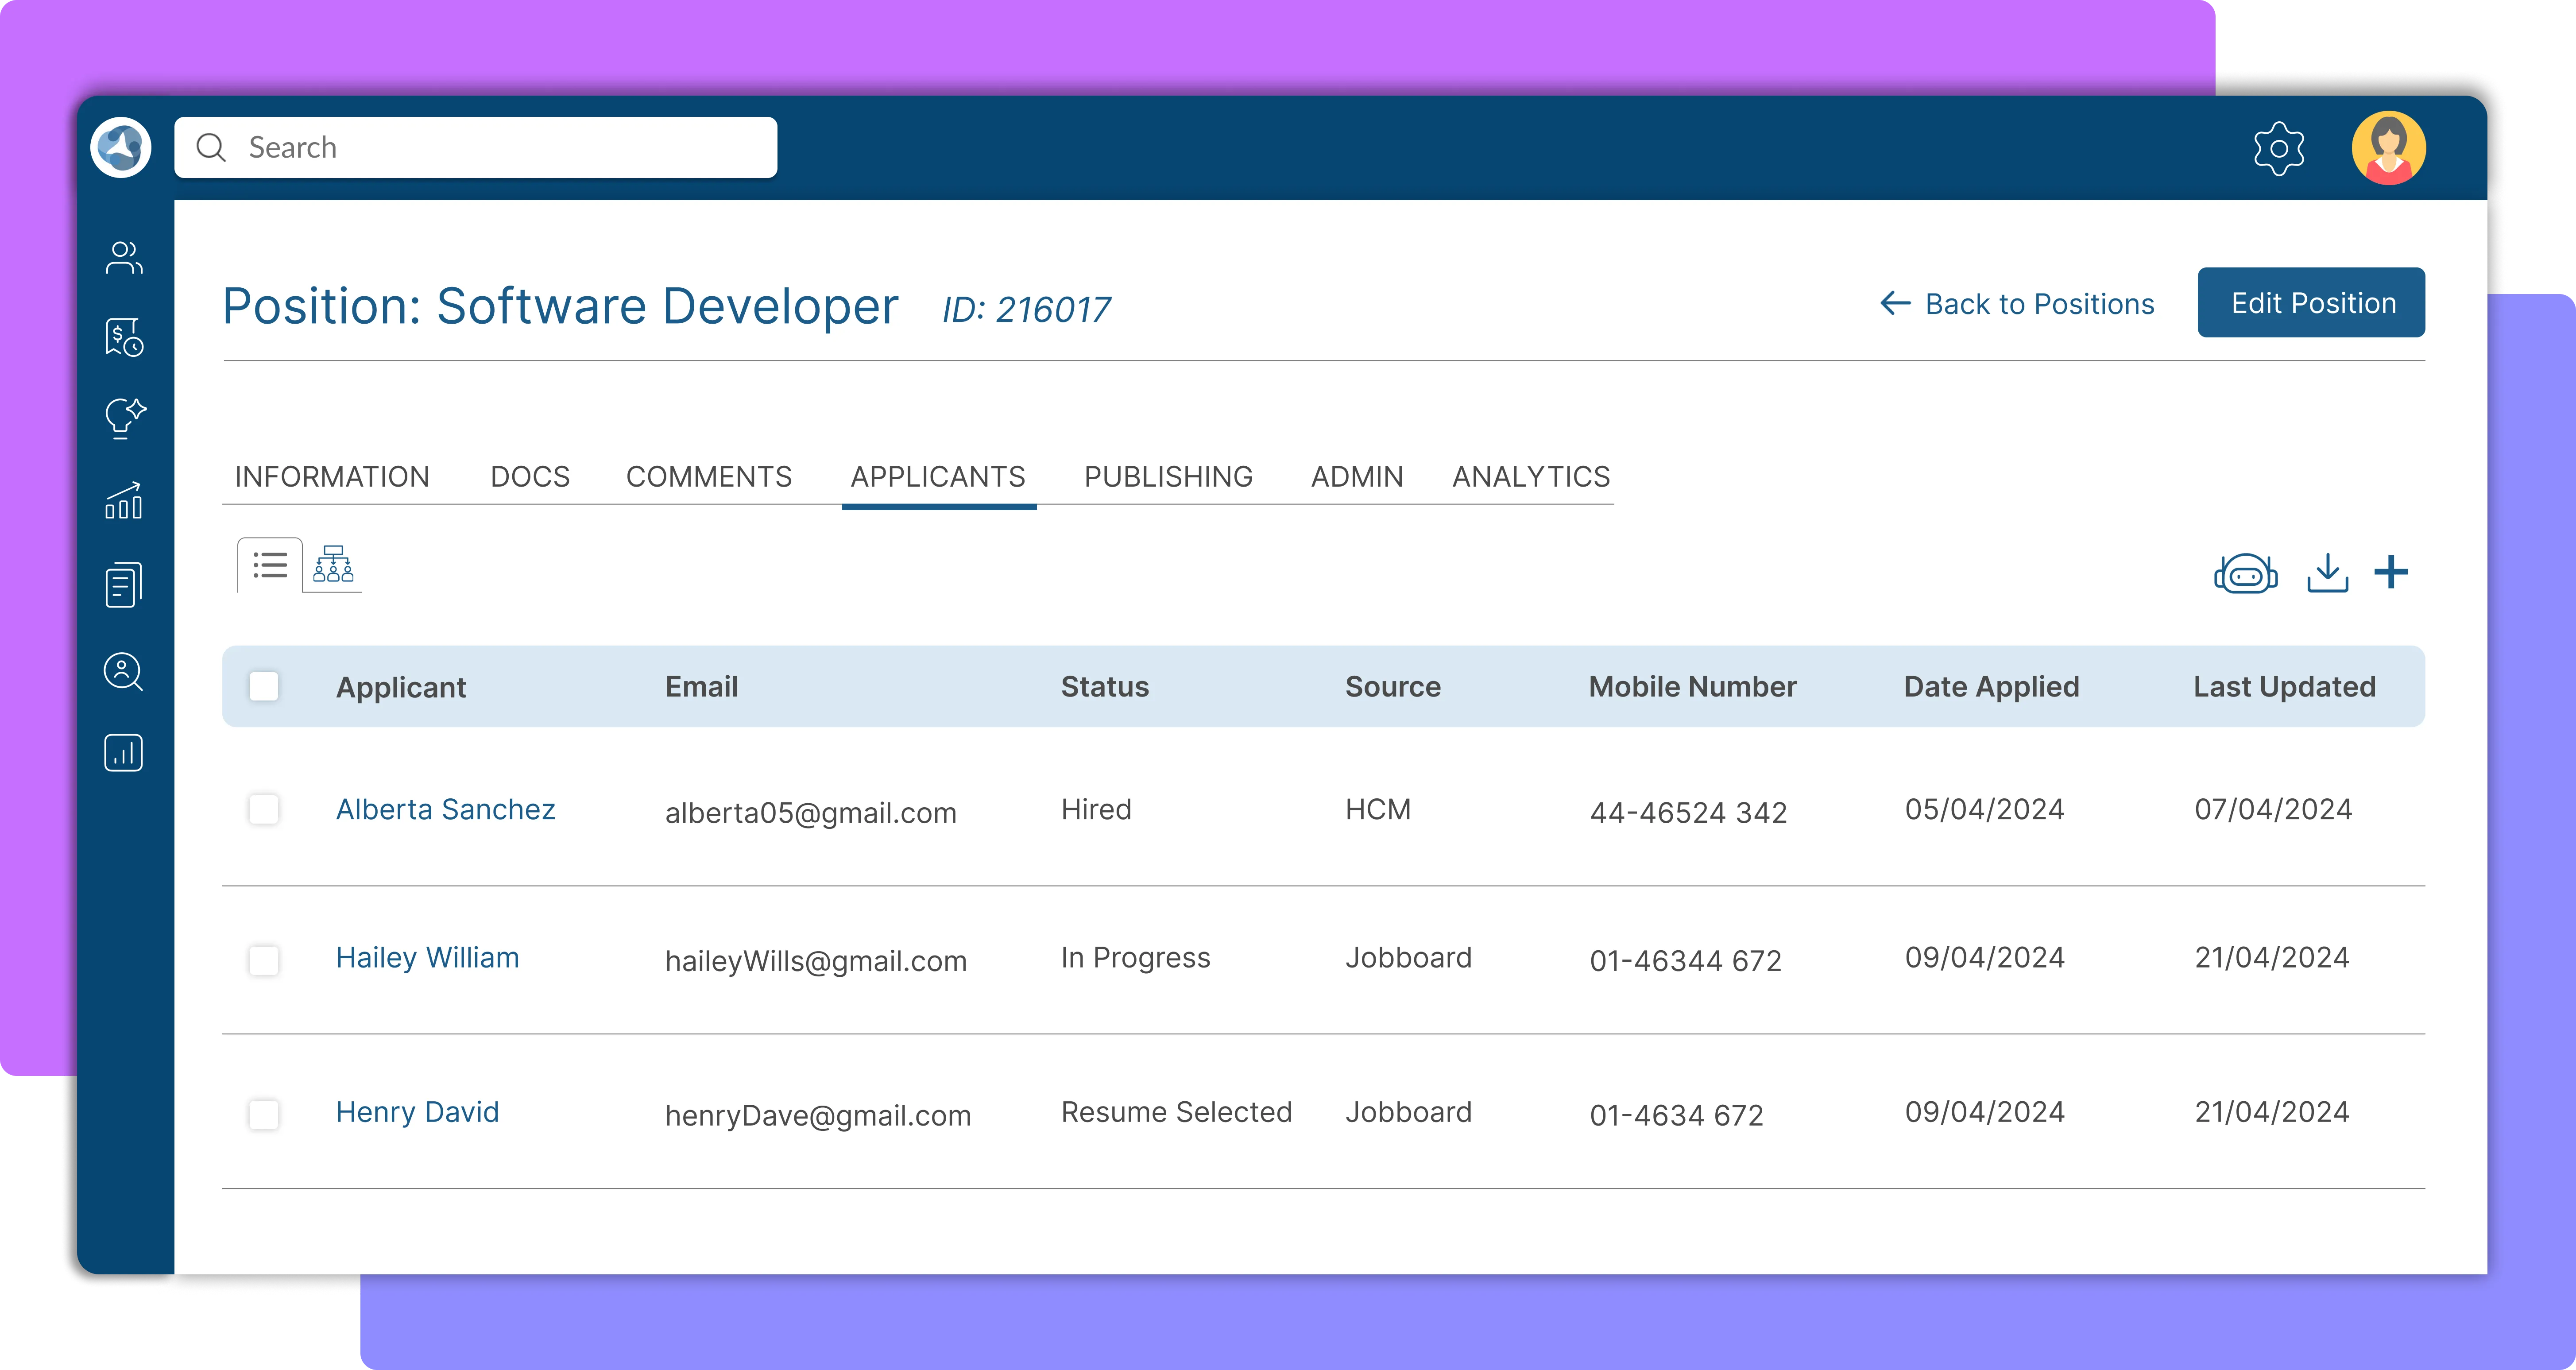Open the people sidebar icon

coord(124,258)
